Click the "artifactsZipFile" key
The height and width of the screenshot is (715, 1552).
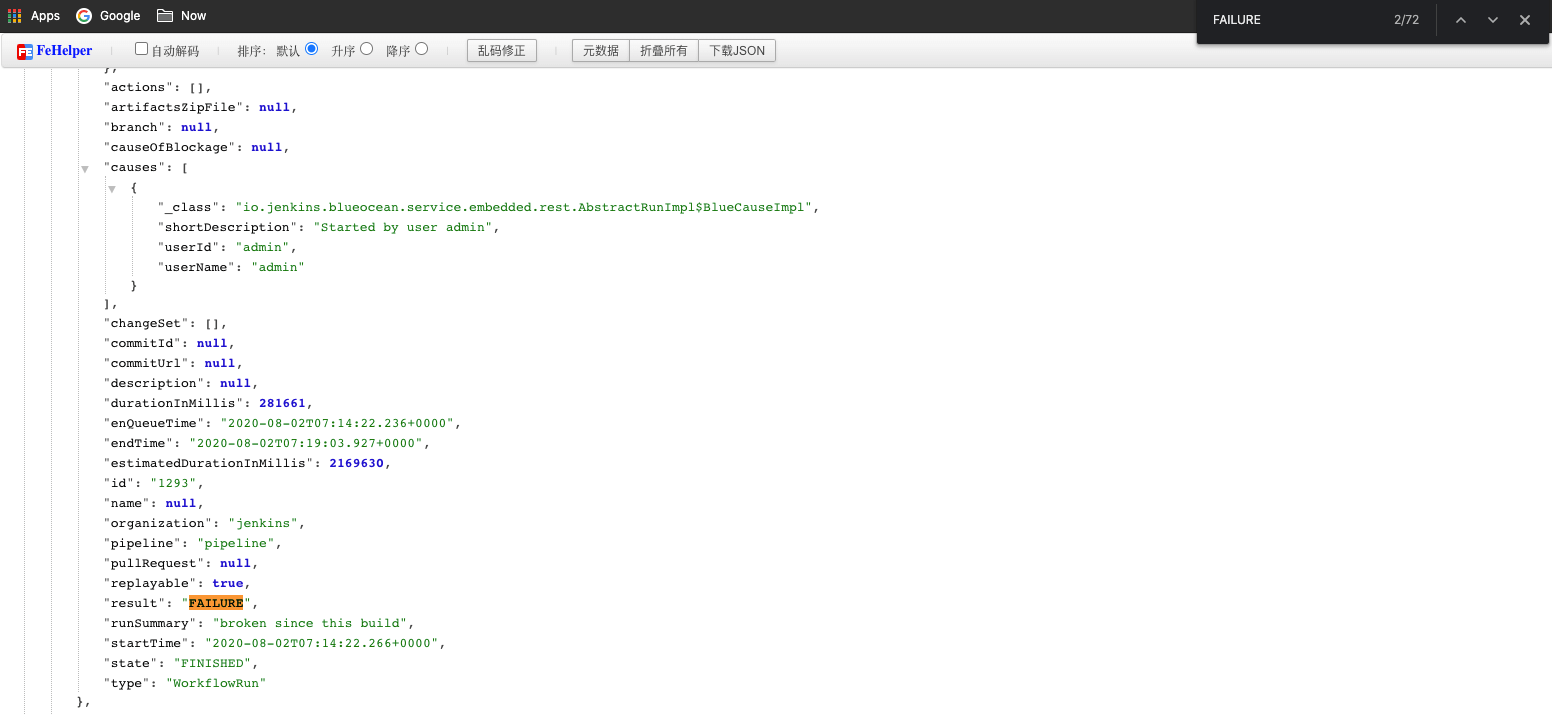(173, 107)
